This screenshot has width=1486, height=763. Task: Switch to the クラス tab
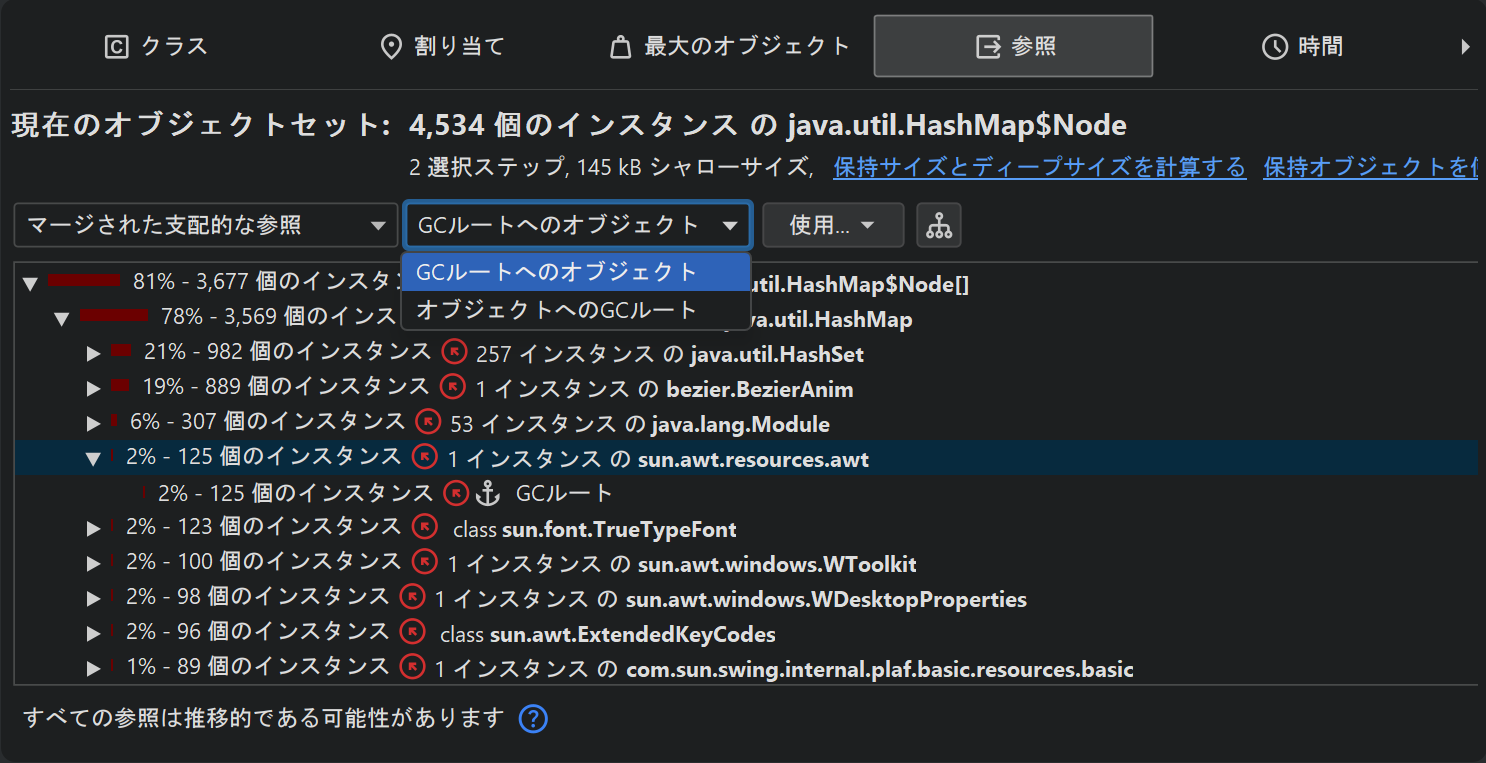pos(157,46)
